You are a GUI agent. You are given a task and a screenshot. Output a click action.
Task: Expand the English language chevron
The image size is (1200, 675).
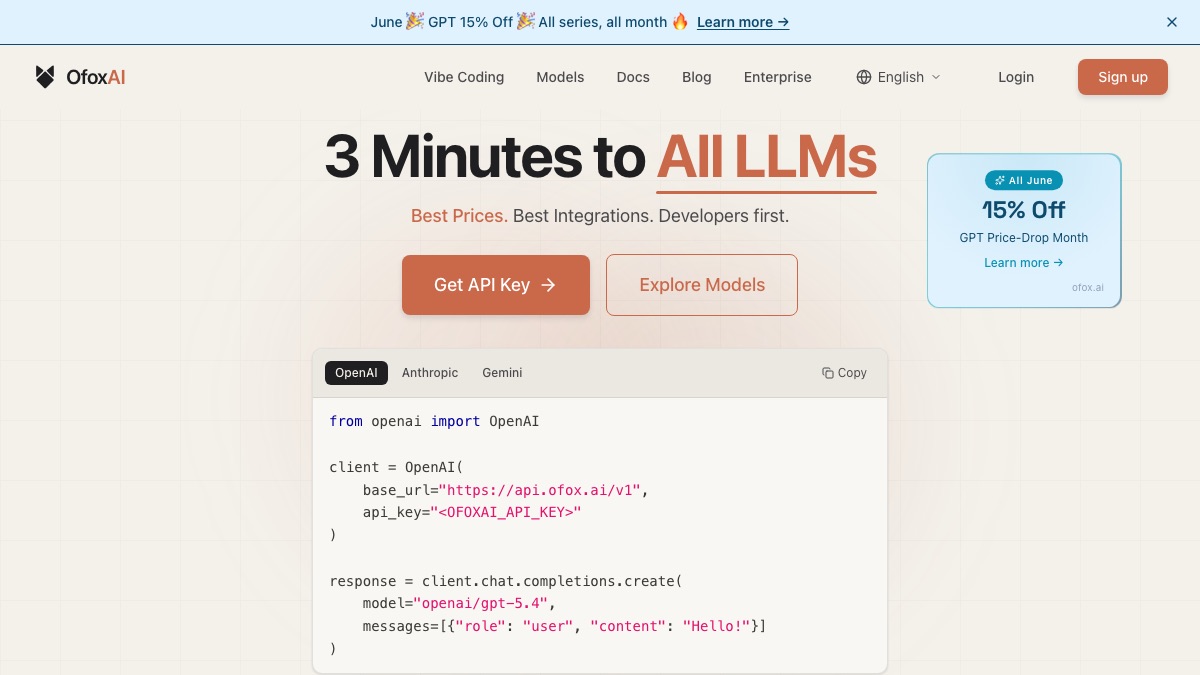tap(936, 77)
